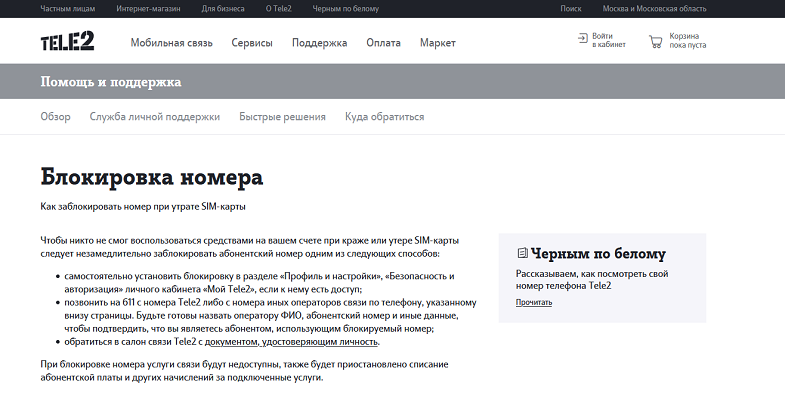The height and width of the screenshot is (393, 785).
Task: Open Поддержка menu
Action: pyautogui.click(x=319, y=43)
